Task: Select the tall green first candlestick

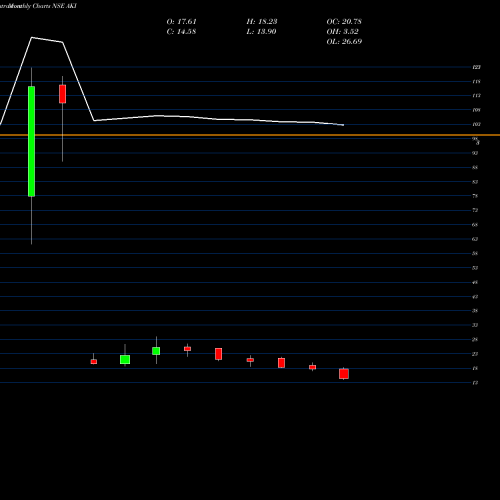Action: pos(31,141)
